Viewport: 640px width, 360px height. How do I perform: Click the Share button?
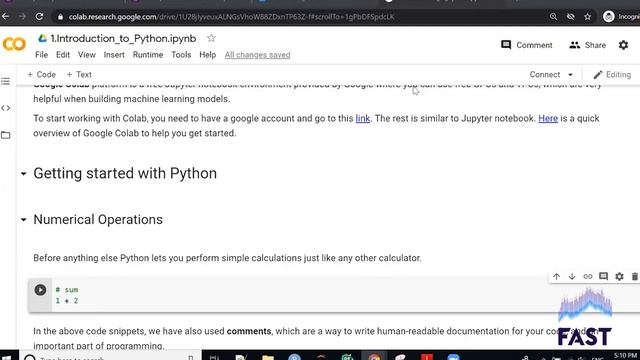pyautogui.click(x=587, y=45)
